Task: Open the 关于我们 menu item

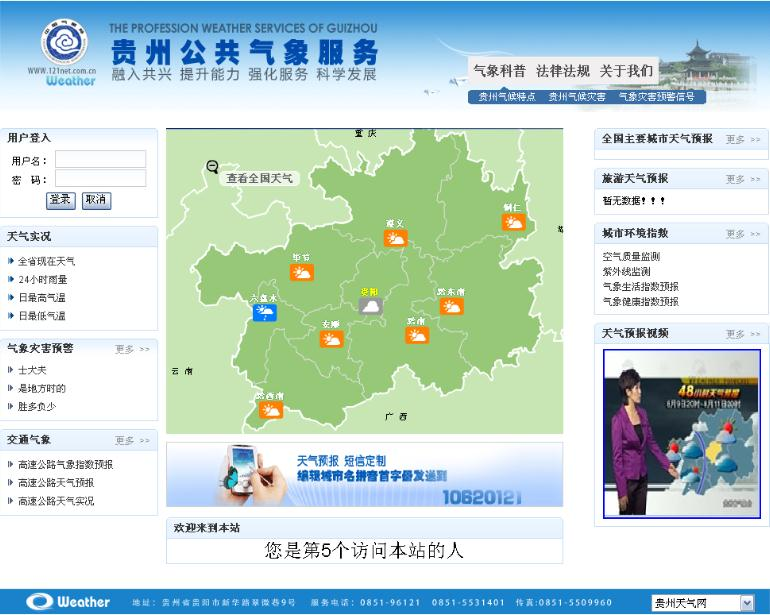Action: tap(626, 71)
